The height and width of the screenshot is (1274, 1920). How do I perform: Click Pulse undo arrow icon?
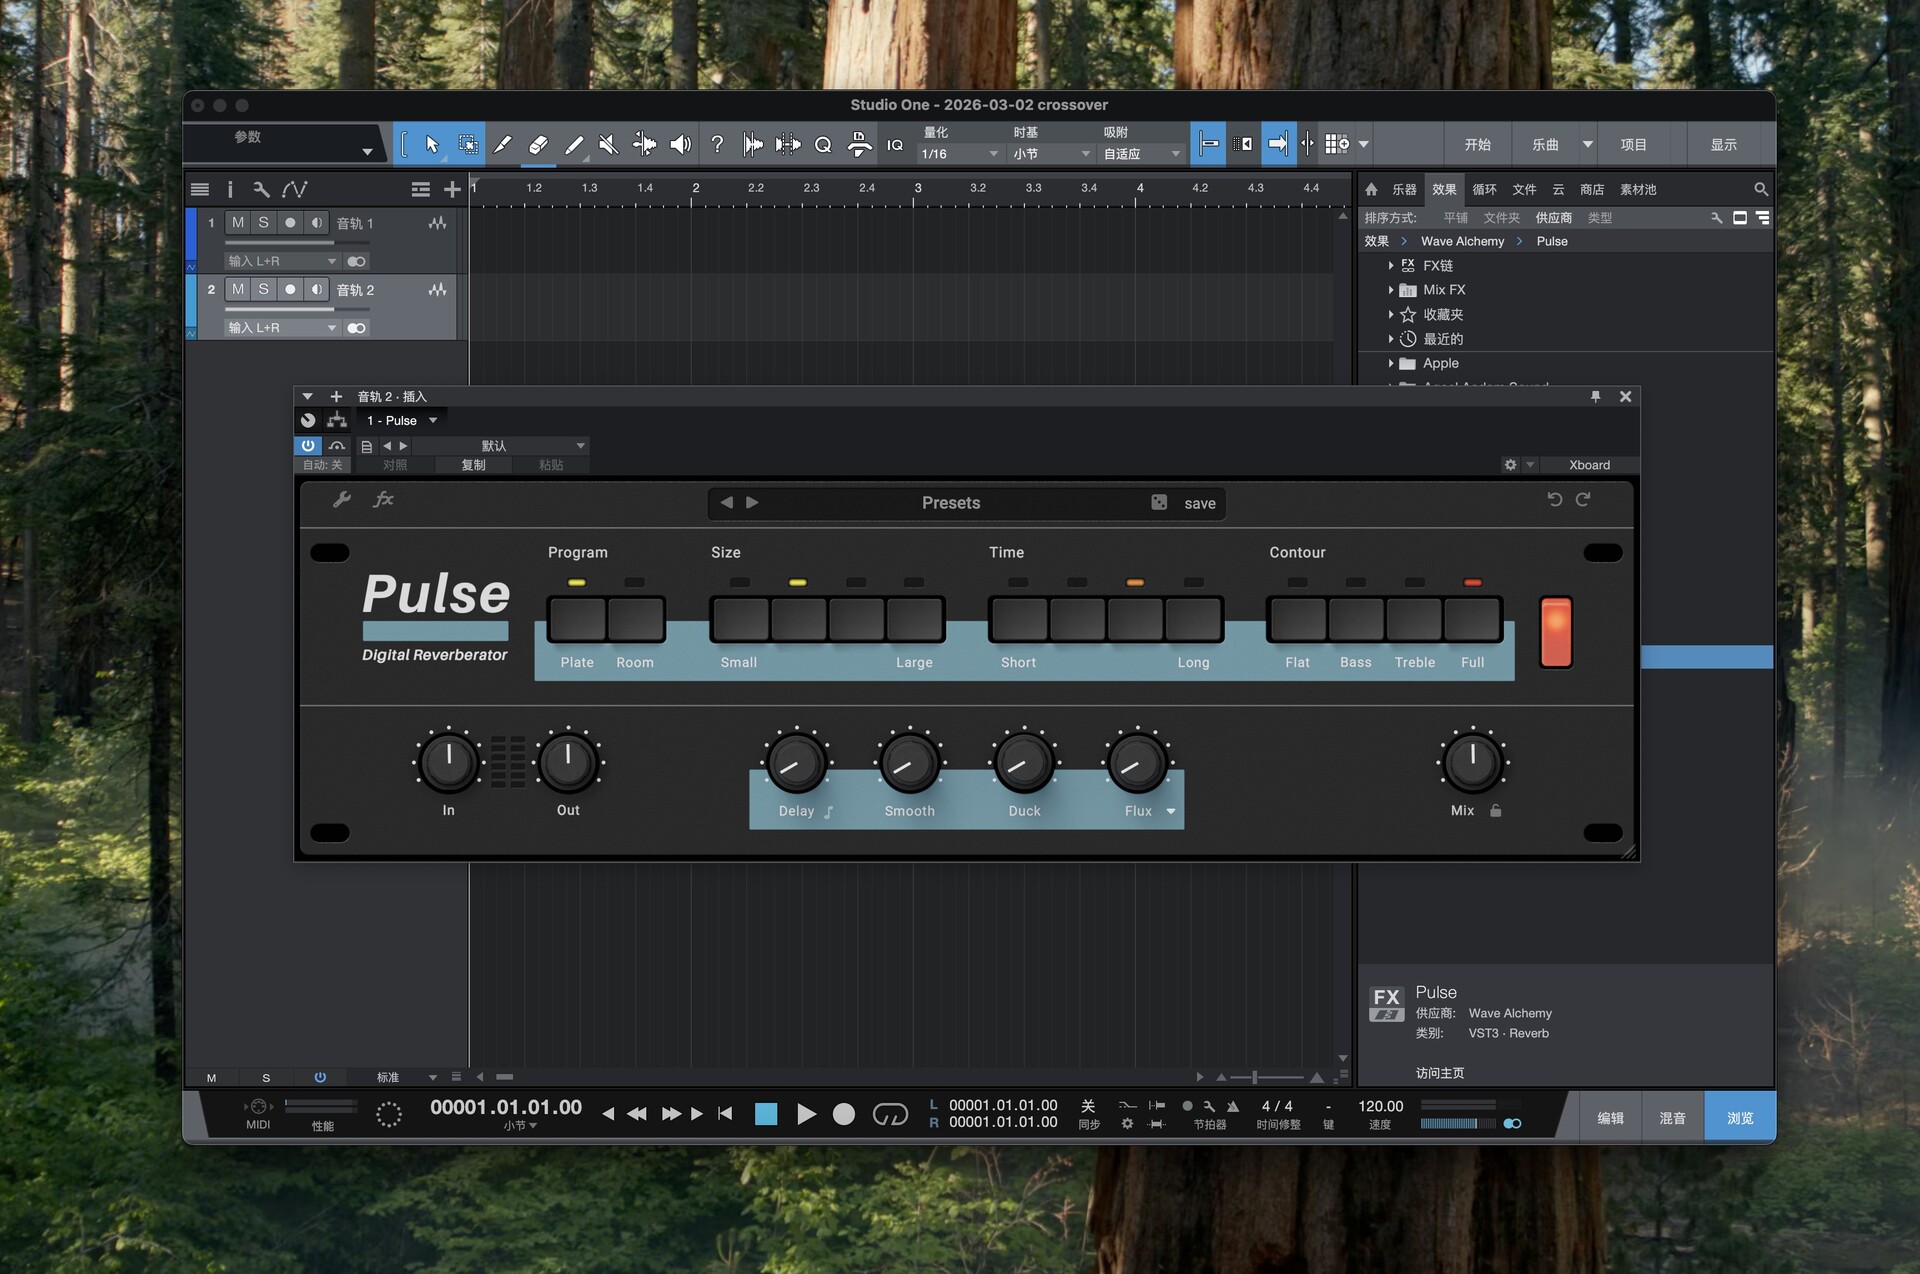pyautogui.click(x=1554, y=500)
